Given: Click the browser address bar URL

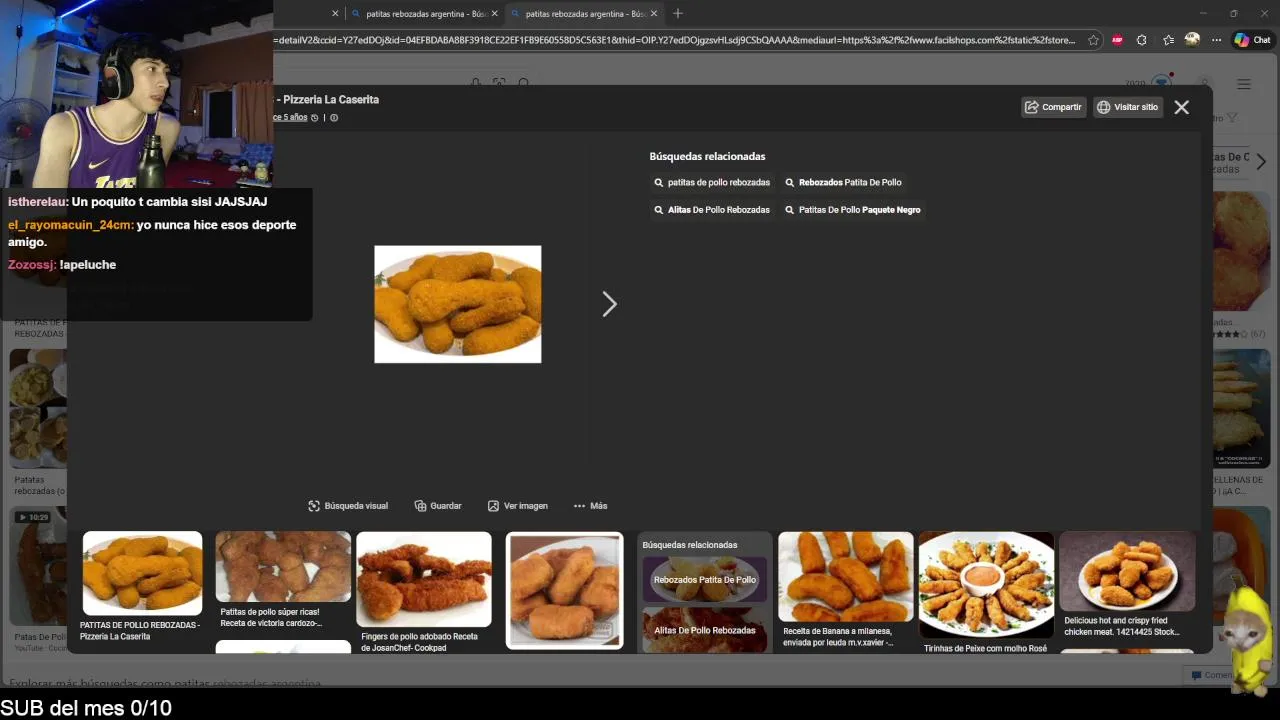Looking at the screenshot, I should point(675,40).
